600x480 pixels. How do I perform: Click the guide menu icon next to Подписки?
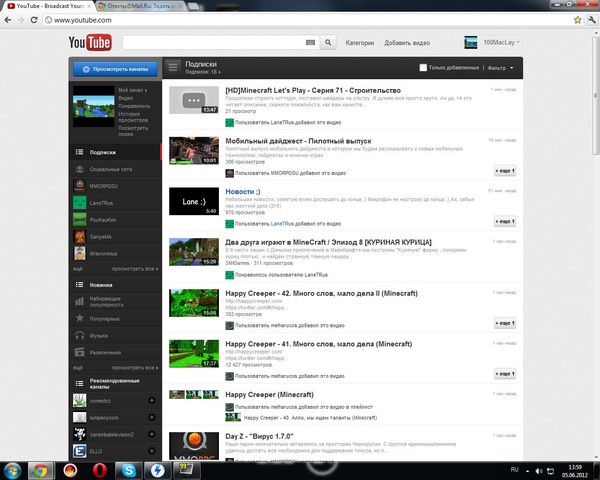click(173, 67)
